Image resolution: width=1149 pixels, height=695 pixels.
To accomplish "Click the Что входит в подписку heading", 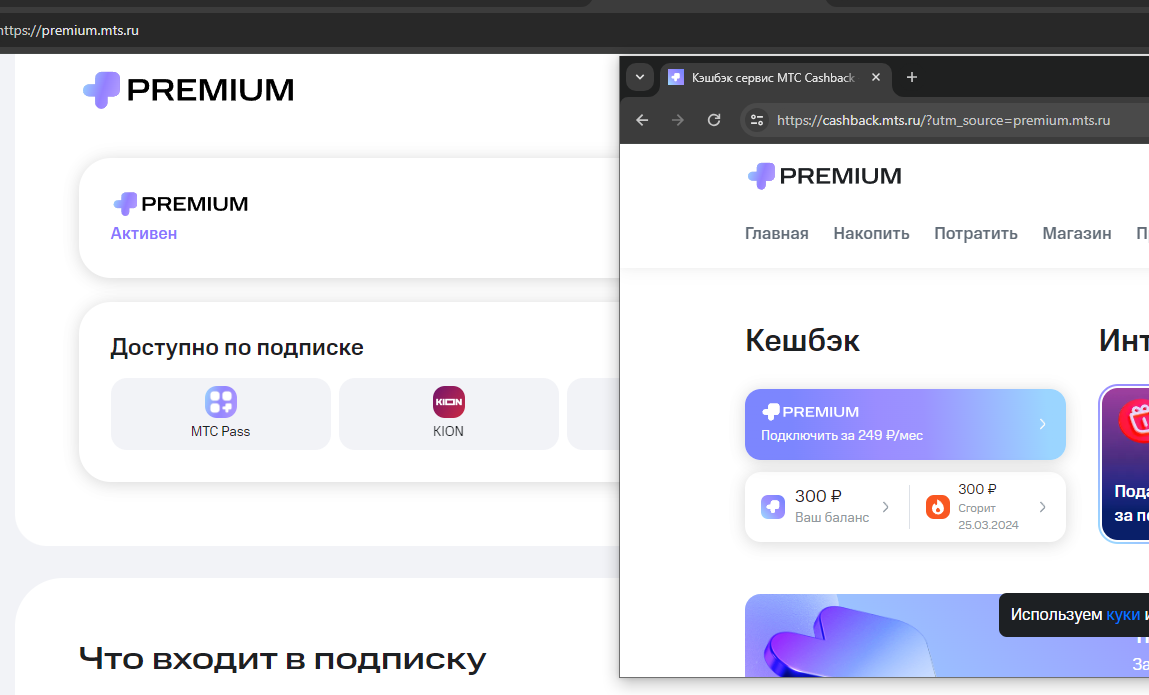I will [x=282, y=659].
